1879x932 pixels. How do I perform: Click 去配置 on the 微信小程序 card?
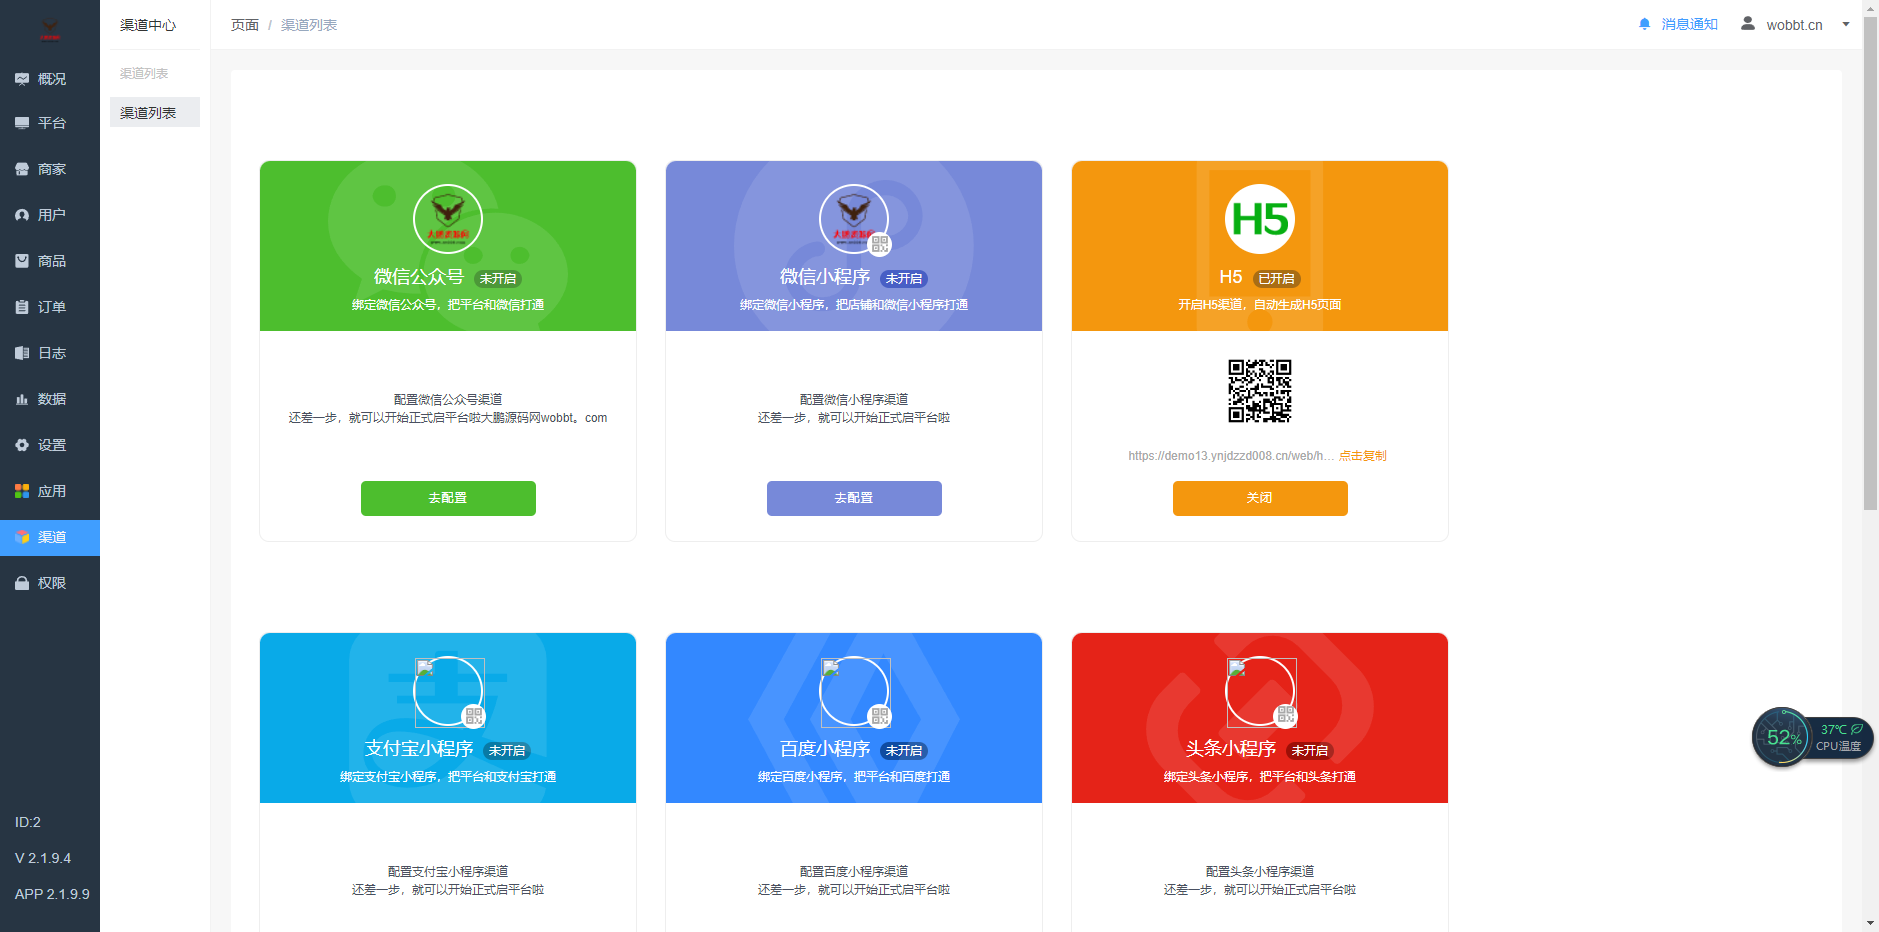(x=853, y=498)
